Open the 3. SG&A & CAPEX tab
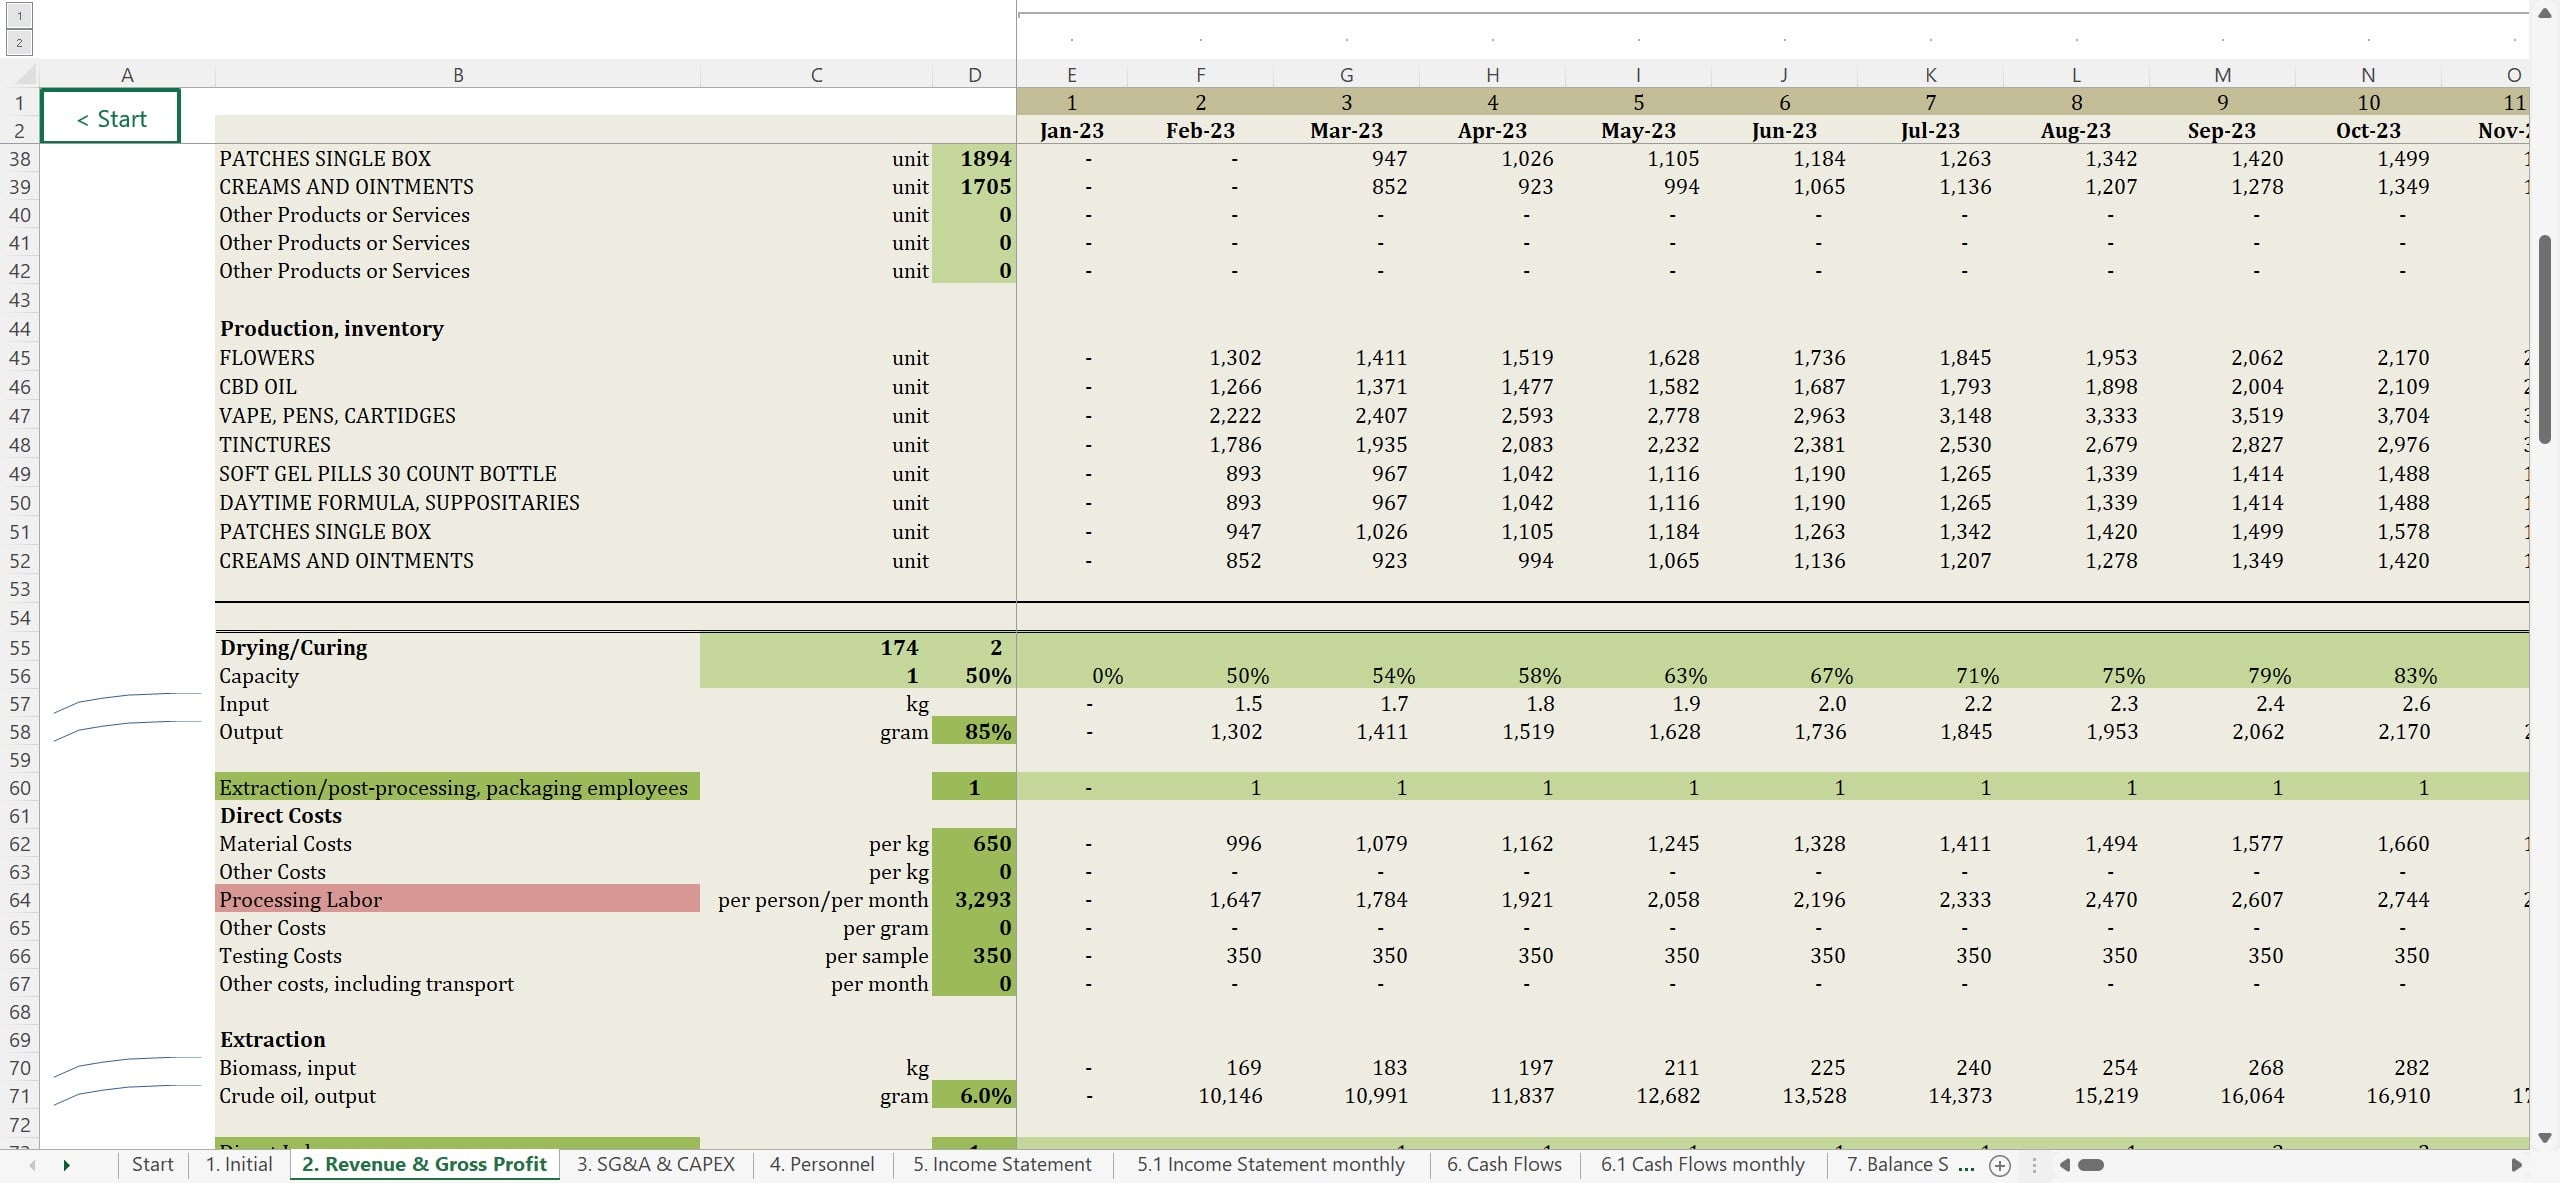This screenshot has height=1183, width=2560. point(655,1164)
